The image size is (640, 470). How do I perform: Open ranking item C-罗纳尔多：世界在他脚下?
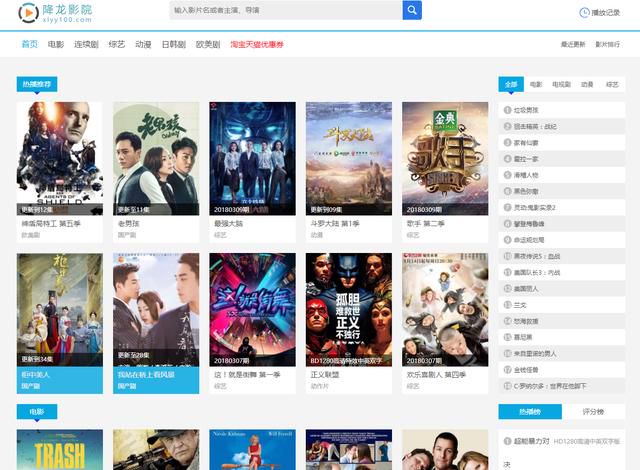(549, 386)
